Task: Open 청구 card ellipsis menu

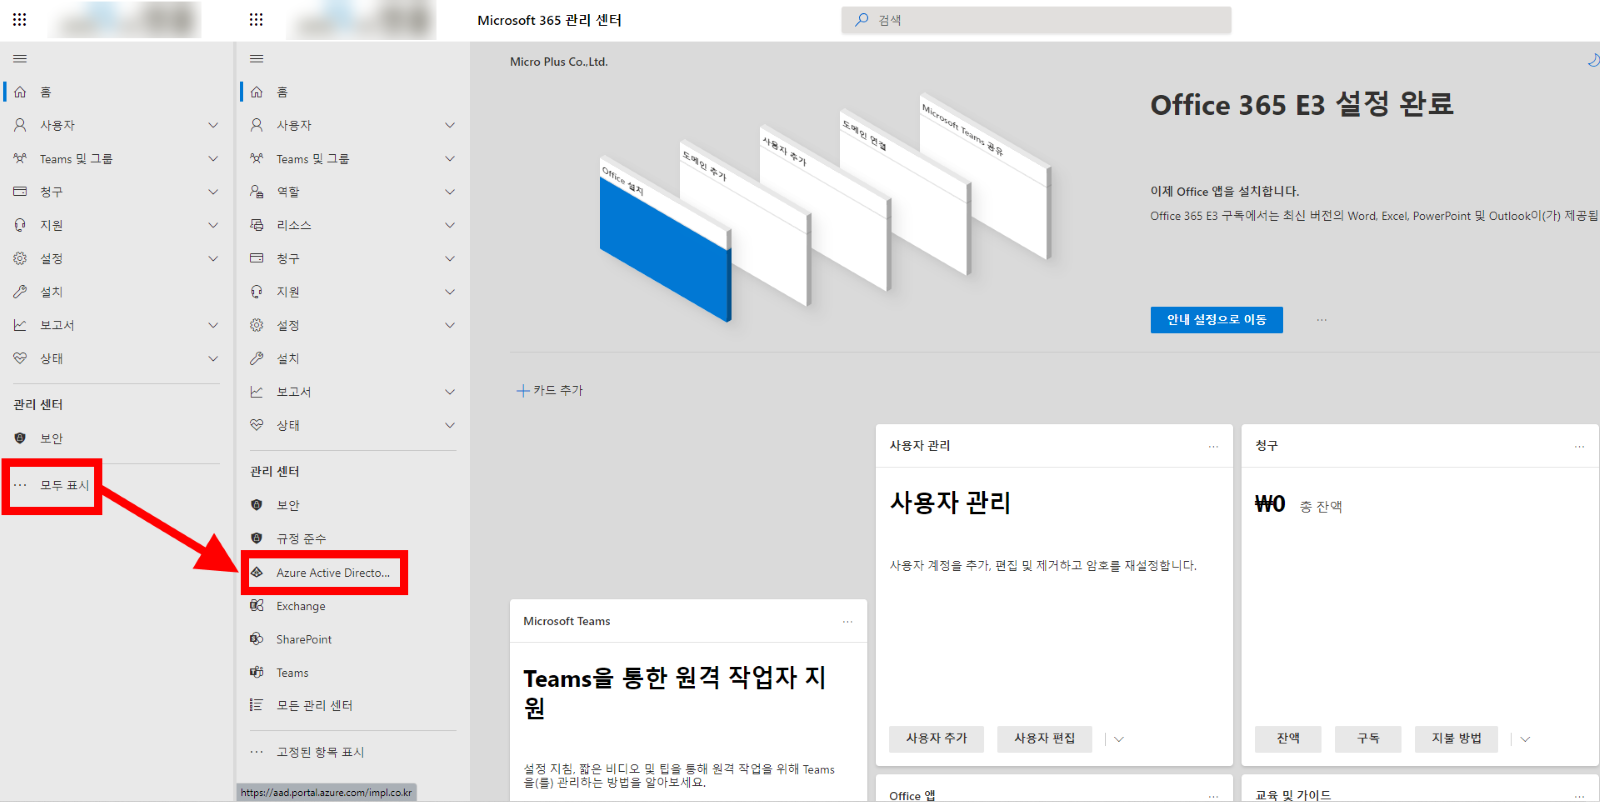Action: pyautogui.click(x=1579, y=446)
